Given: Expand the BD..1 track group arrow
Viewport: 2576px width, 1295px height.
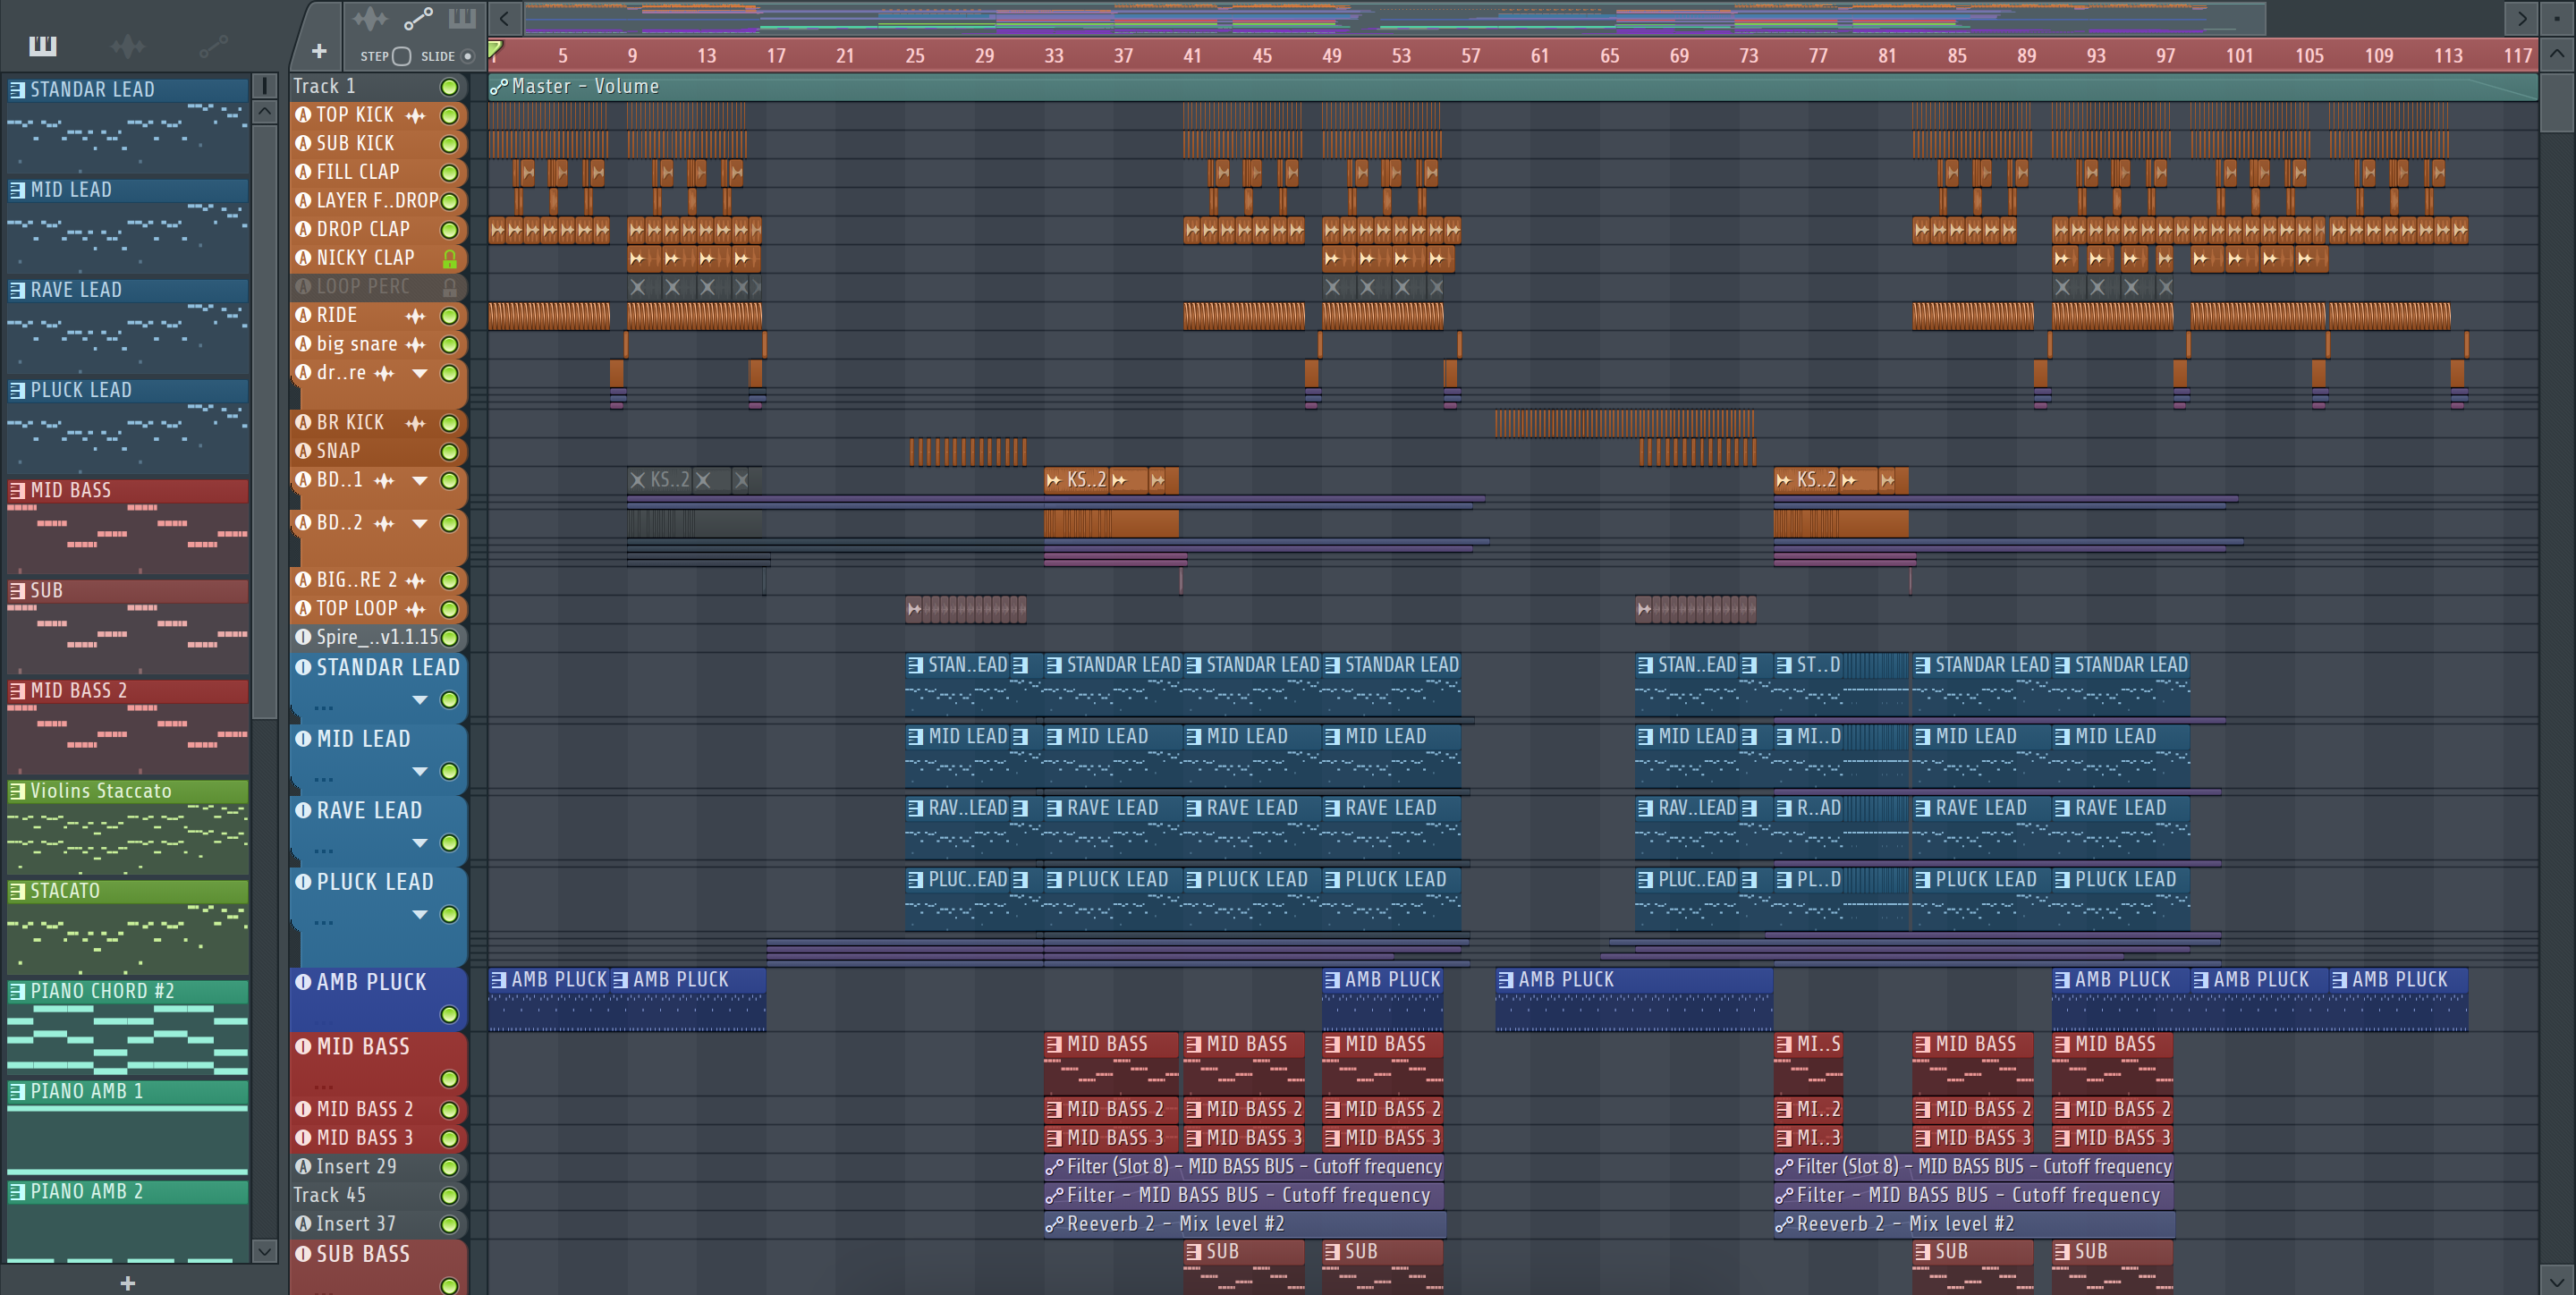Looking at the screenshot, I should coord(420,481).
